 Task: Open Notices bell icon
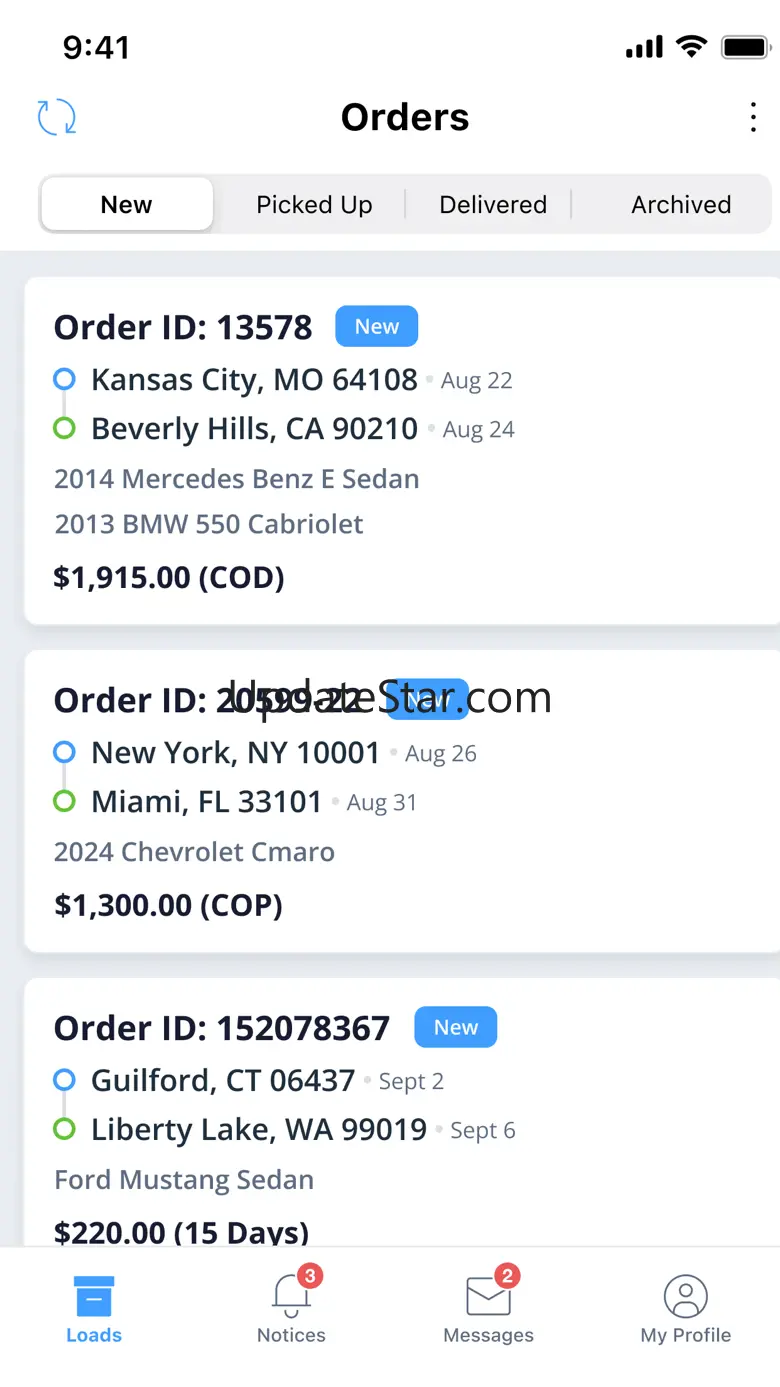tap(291, 1296)
